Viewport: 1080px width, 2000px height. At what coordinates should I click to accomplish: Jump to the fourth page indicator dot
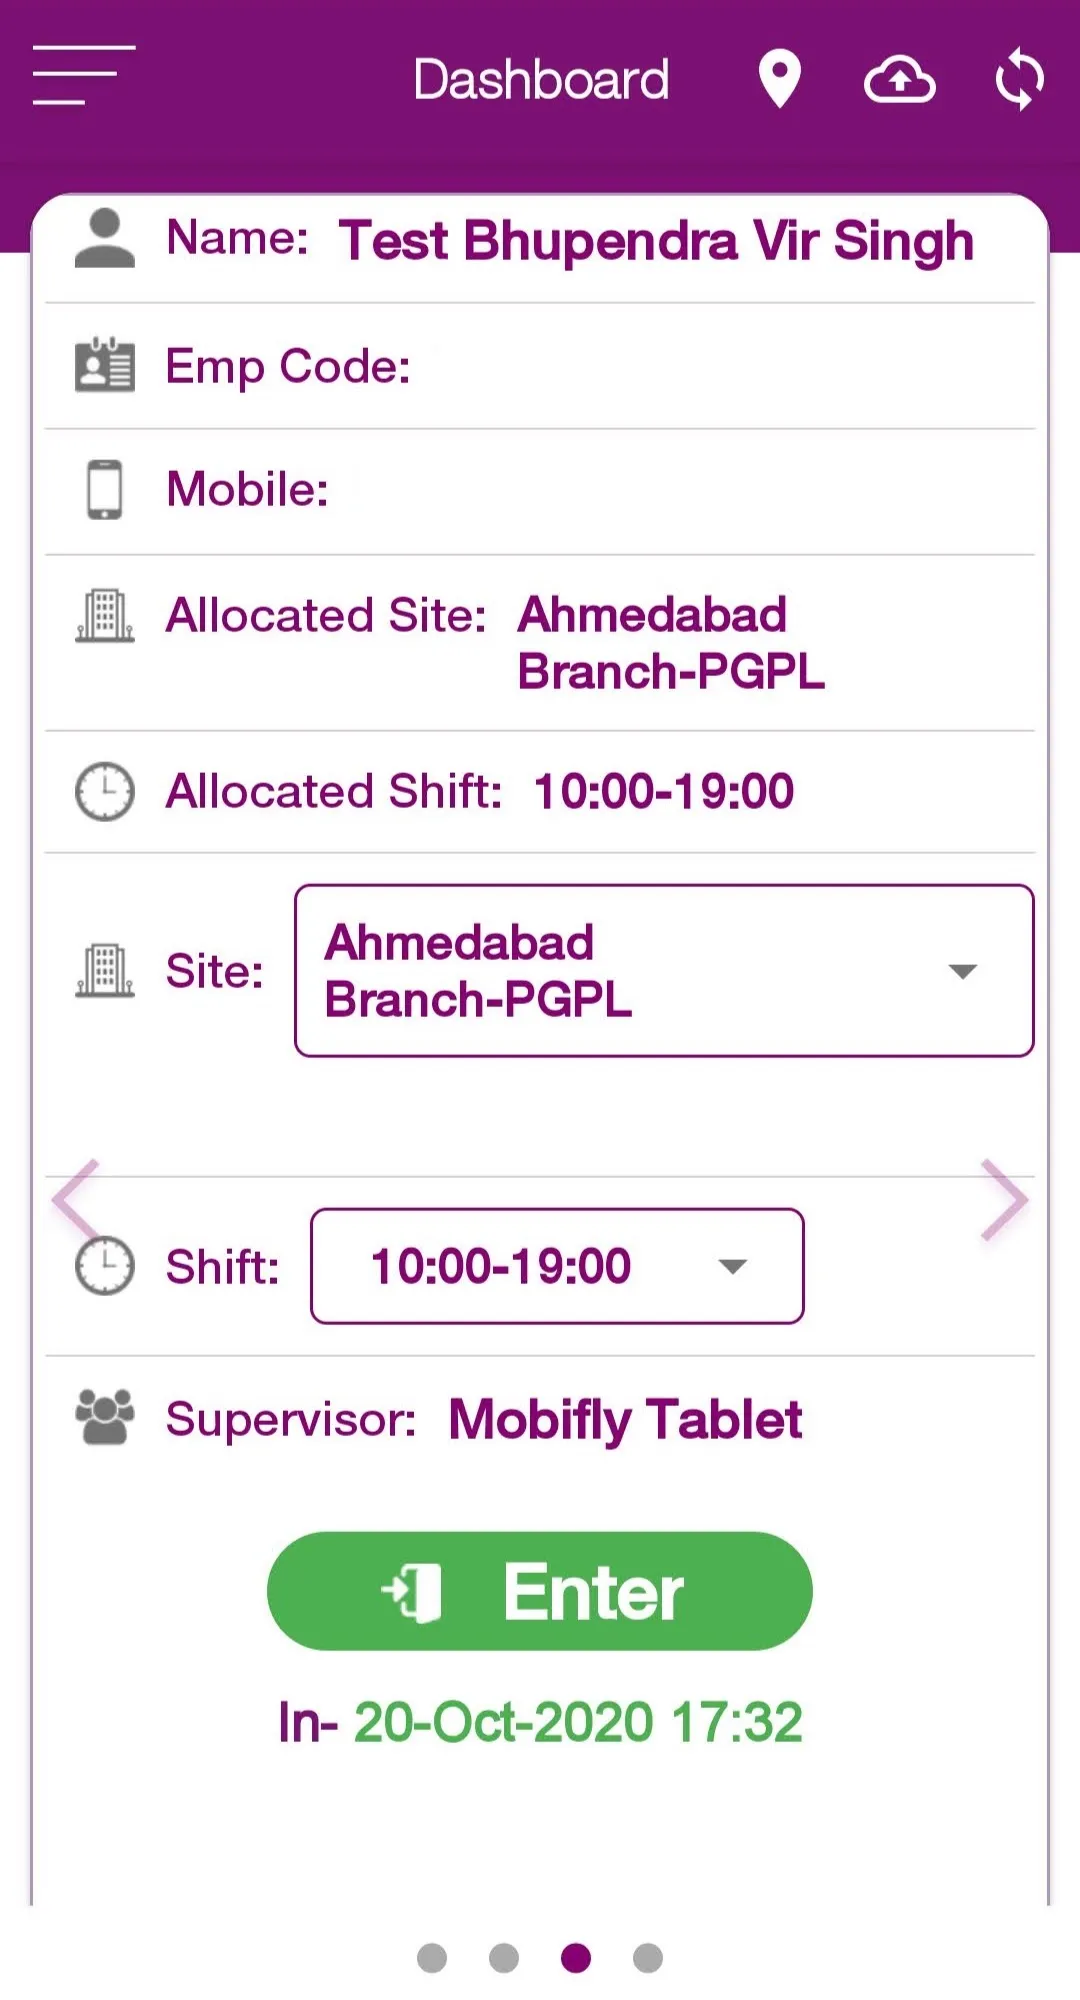[648, 1957]
